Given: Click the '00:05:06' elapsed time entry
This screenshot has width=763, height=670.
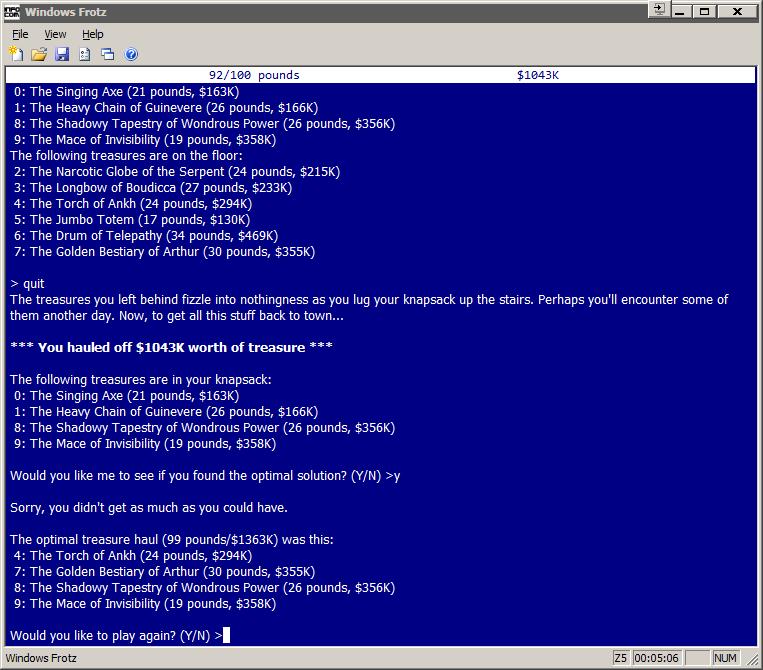Looking at the screenshot, I should (656, 658).
